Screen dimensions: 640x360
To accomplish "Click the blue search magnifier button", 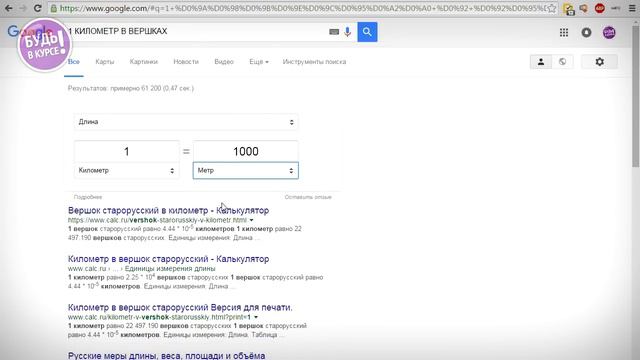I will point(367,32).
